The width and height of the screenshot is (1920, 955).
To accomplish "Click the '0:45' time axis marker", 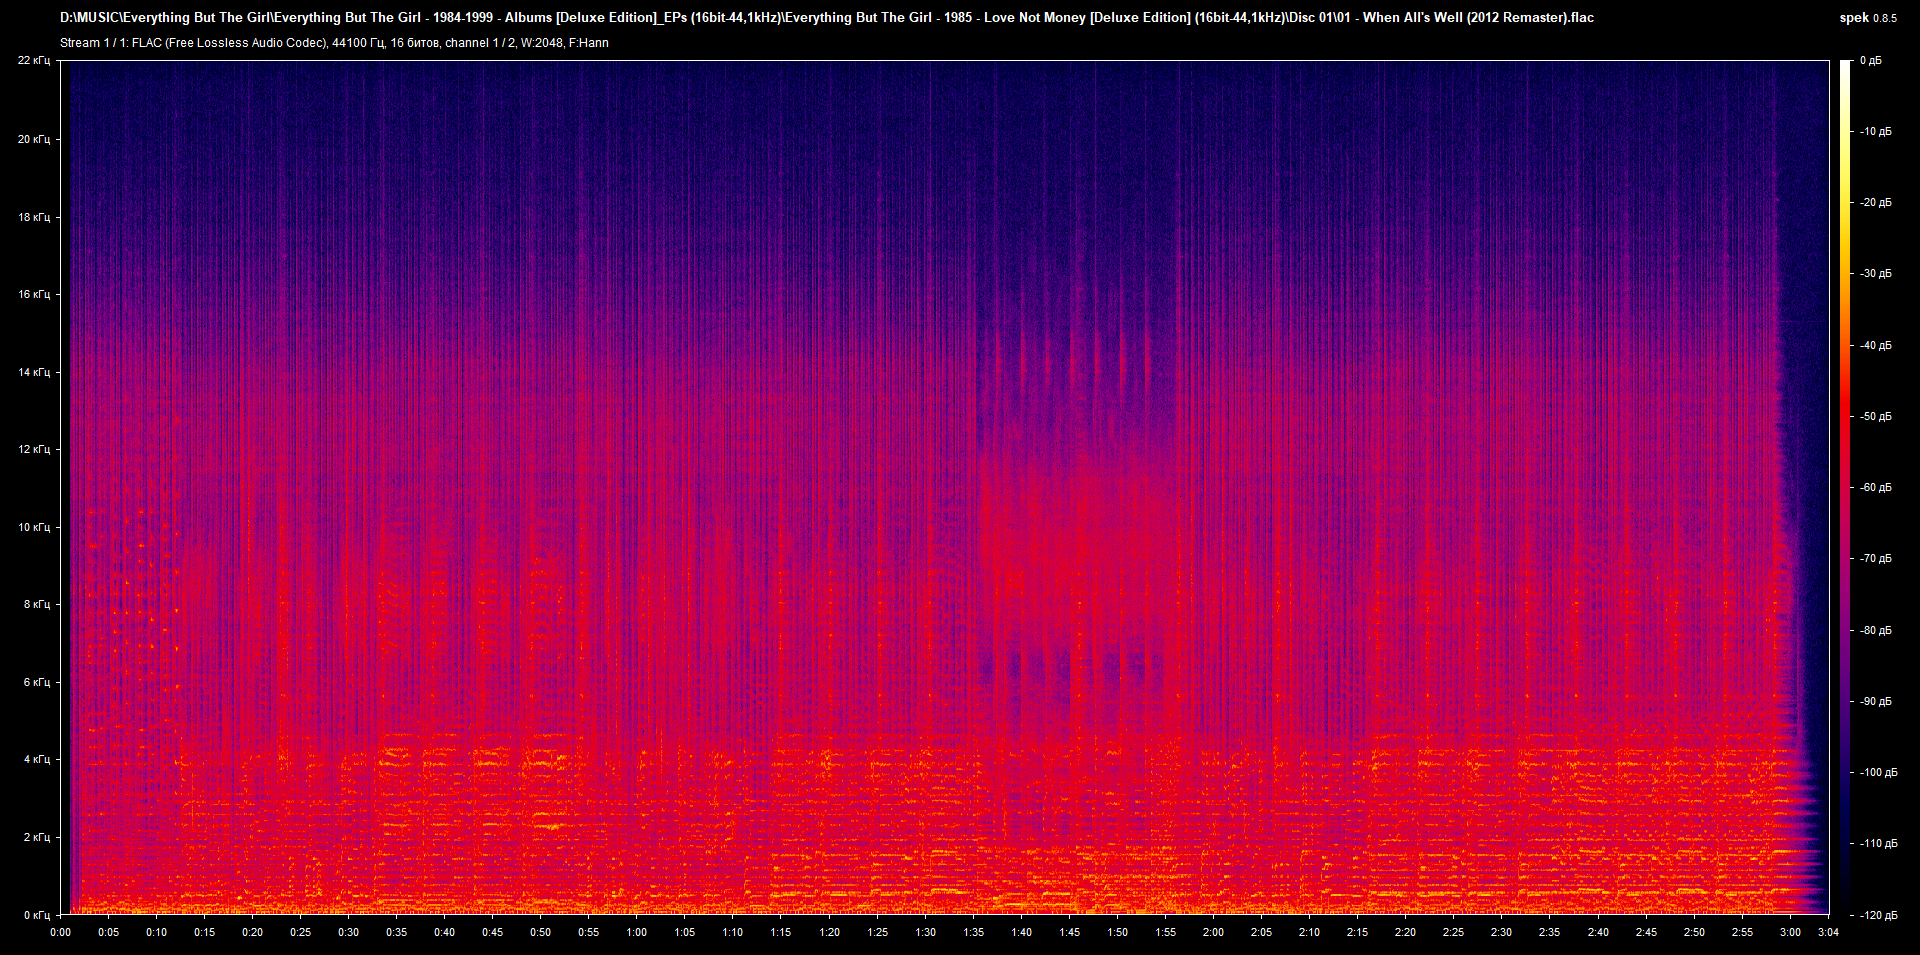I will click(492, 932).
